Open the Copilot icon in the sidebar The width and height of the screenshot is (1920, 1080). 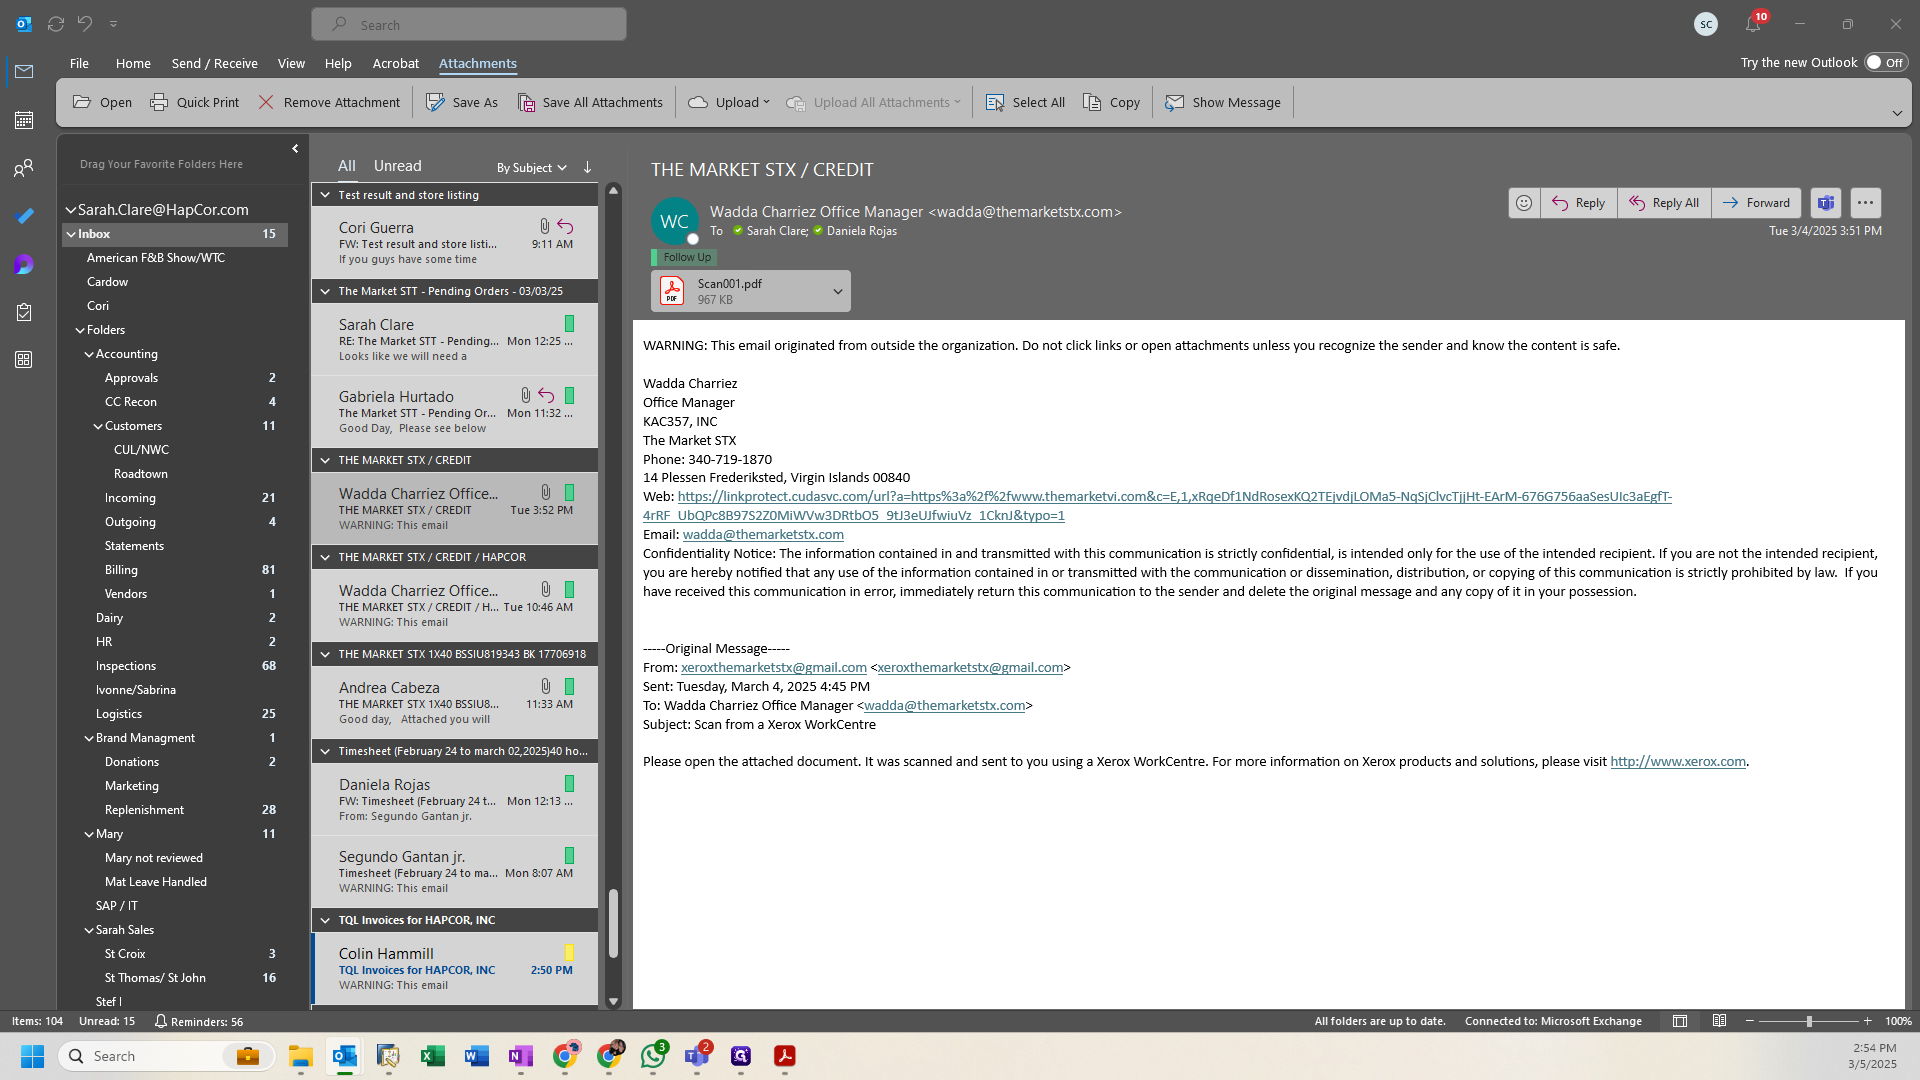tap(24, 264)
